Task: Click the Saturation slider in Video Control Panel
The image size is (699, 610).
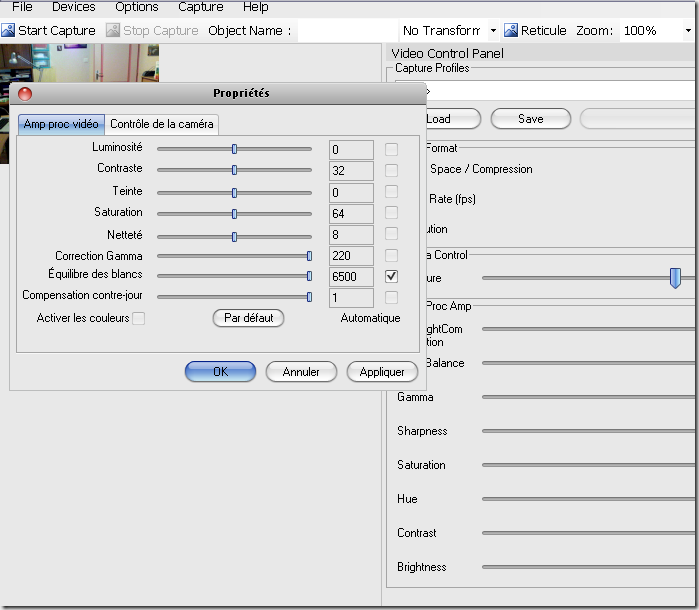Action: click(x=588, y=465)
